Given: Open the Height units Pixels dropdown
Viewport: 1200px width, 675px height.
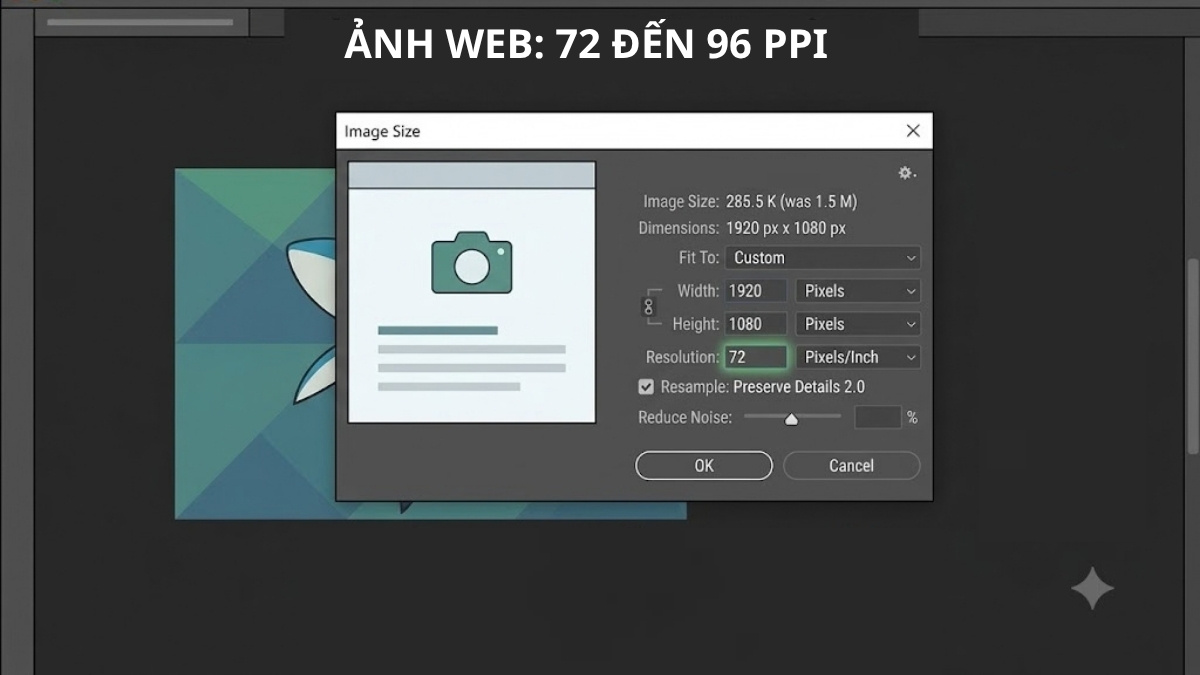Looking at the screenshot, I should pyautogui.click(x=858, y=324).
